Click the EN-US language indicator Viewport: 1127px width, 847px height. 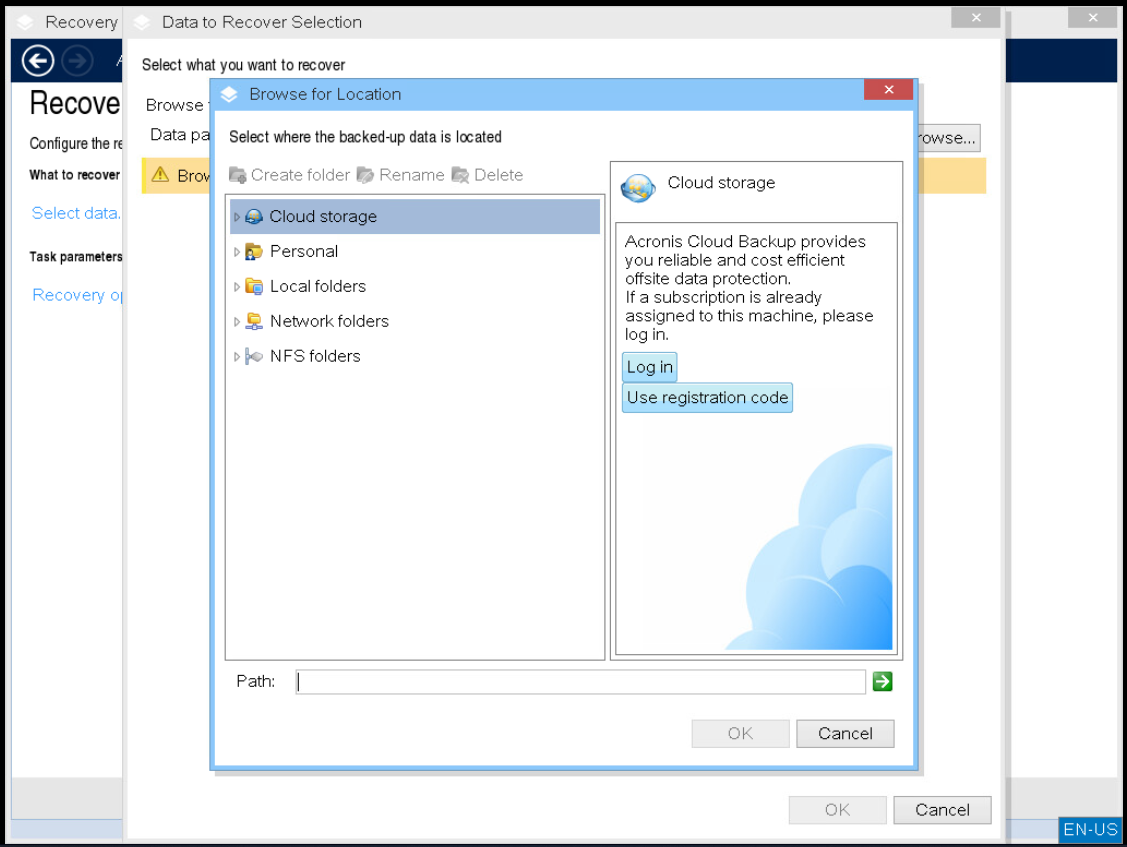pos(1090,830)
